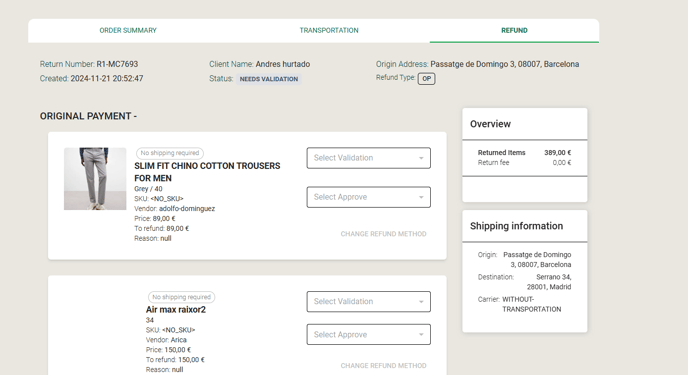Image resolution: width=688 pixels, height=375 pixels.
Task: Open Select Validation dropdown for chino trousers
Action: pos(369,158)
